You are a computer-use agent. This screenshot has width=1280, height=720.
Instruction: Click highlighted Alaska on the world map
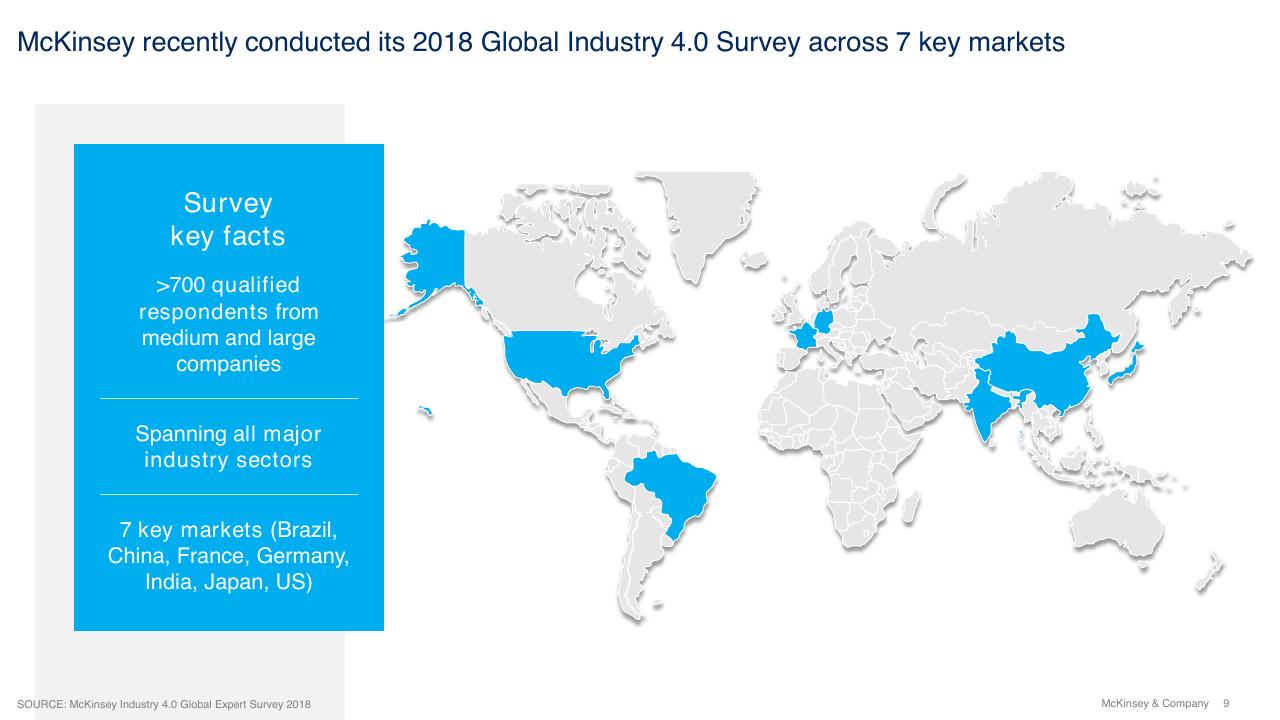[x=436, y=260]
